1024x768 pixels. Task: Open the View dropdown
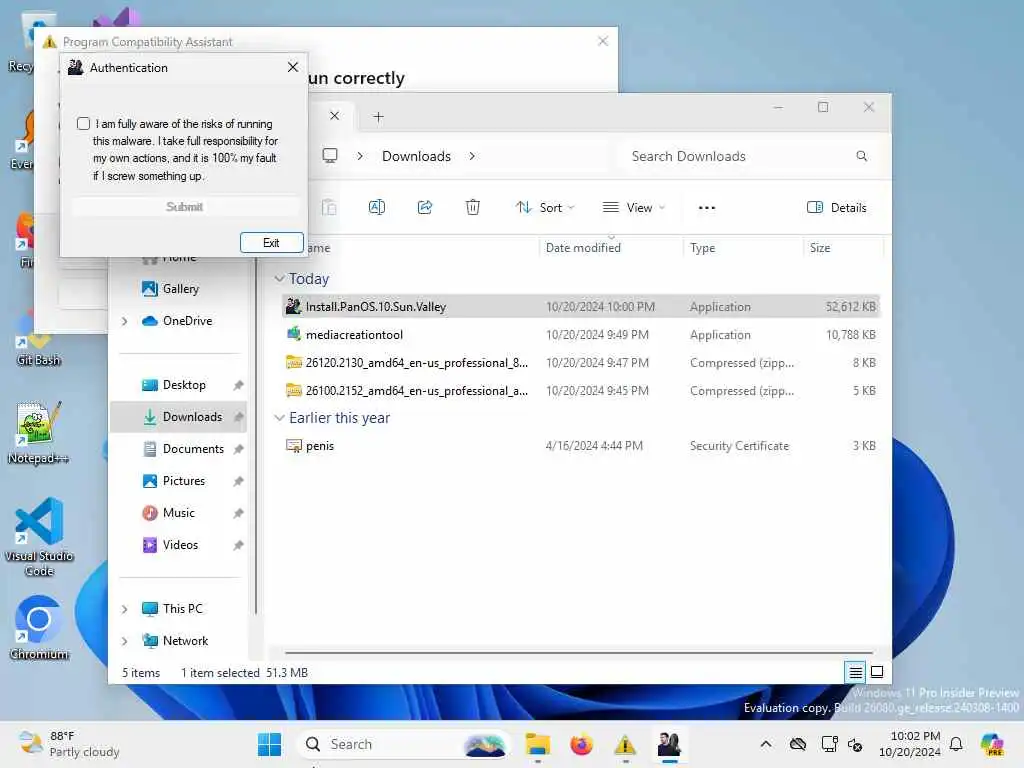[x=633, y=208]
